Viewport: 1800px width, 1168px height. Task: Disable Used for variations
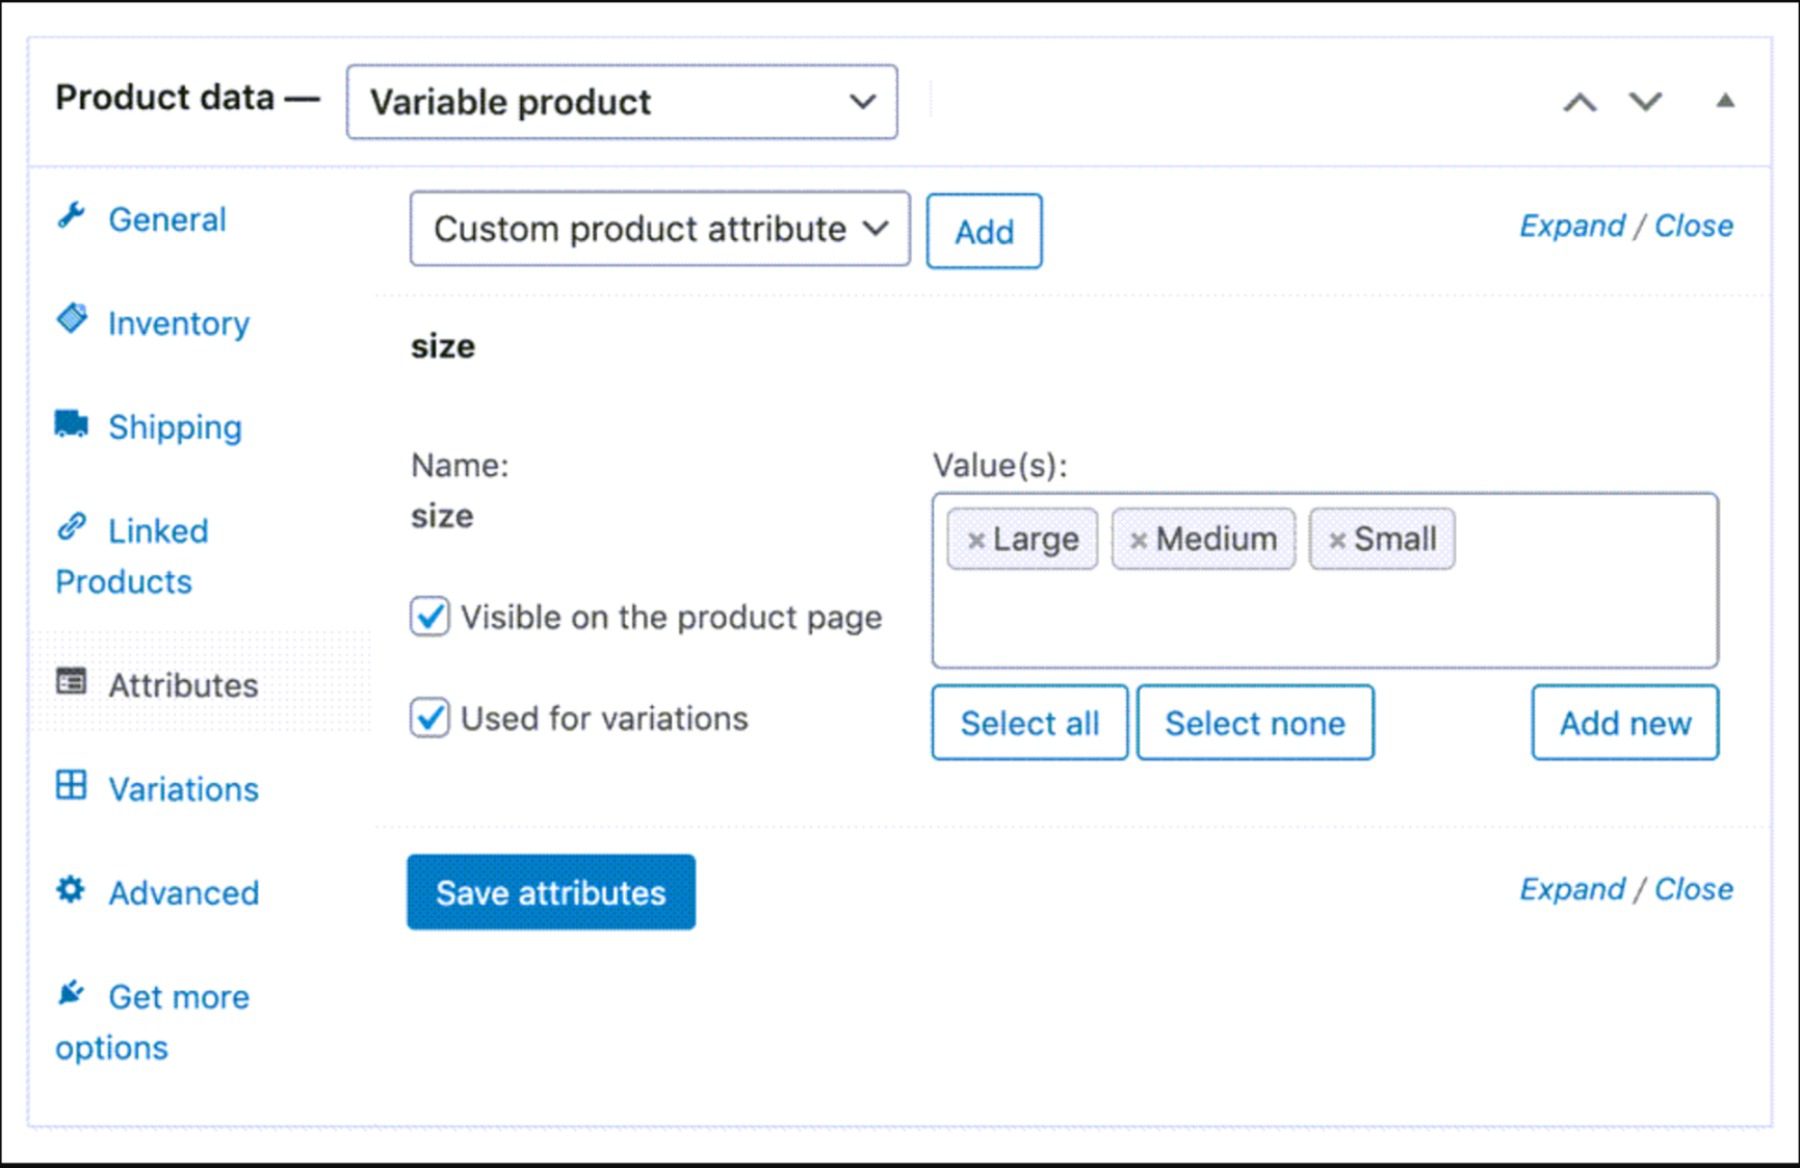coord(429,718)
